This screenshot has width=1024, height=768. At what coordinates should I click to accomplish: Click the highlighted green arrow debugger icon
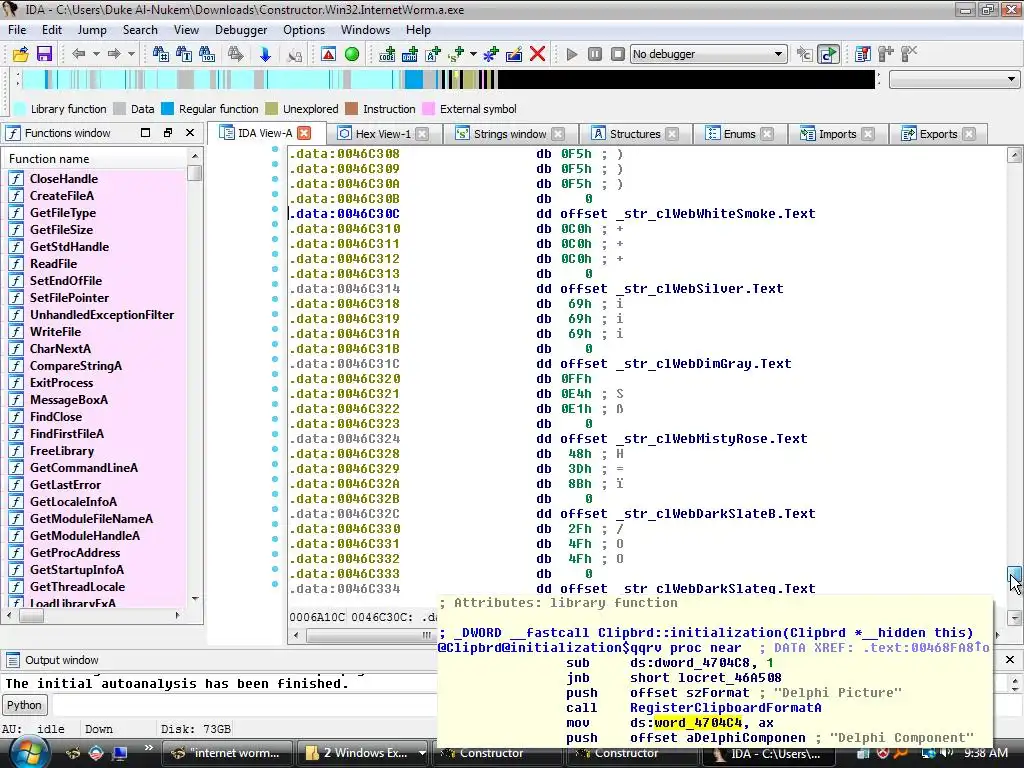tap(828, 54)
